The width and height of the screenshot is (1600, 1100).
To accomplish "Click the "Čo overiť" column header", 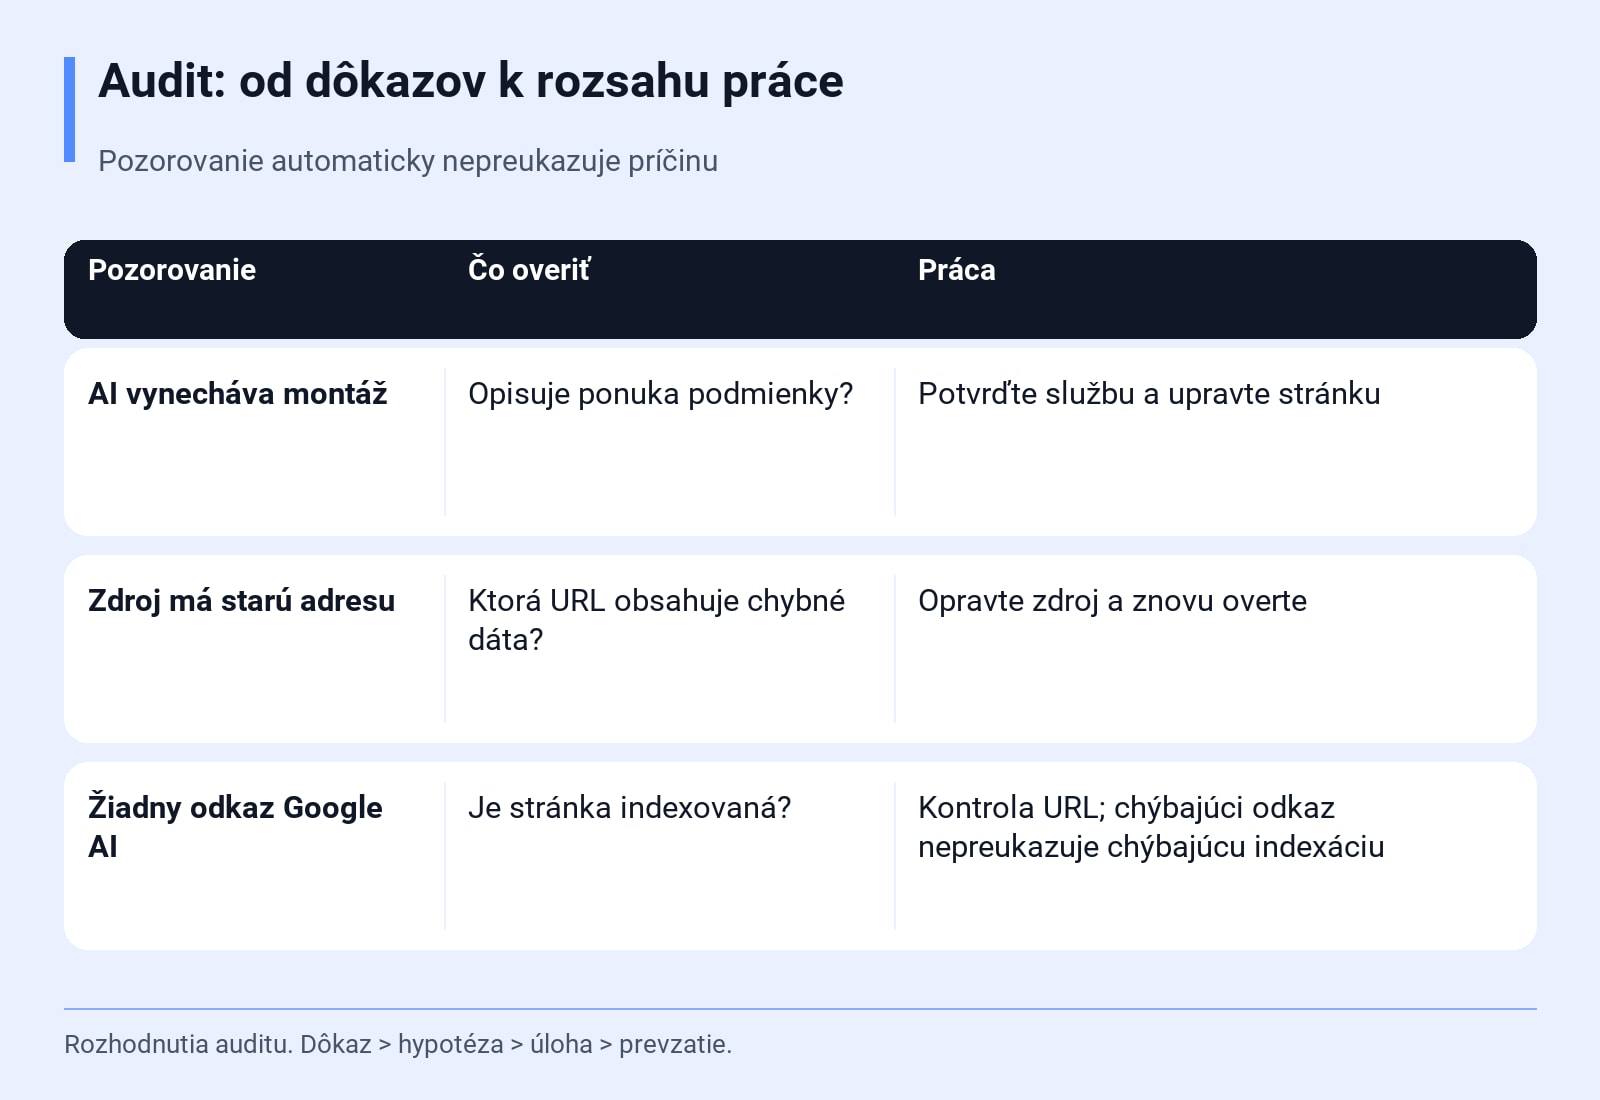I will click(530, 270).
